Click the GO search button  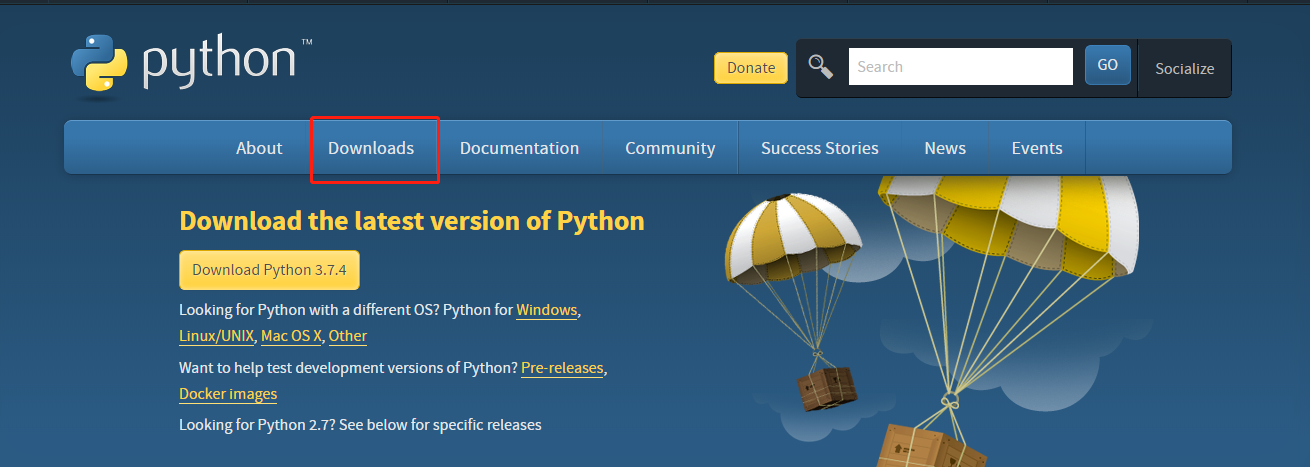1108,65
